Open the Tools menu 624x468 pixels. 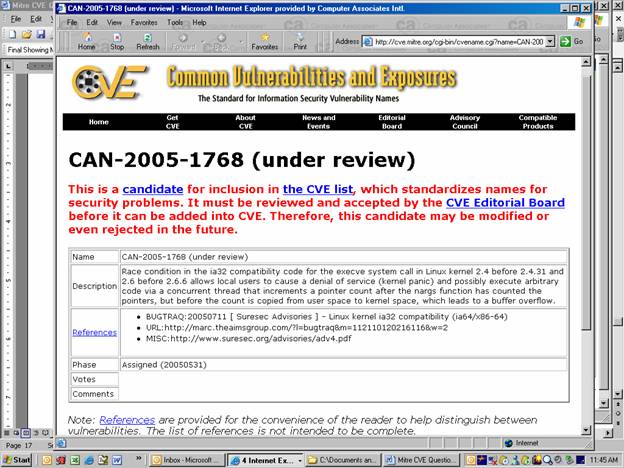tap(175, 22)
